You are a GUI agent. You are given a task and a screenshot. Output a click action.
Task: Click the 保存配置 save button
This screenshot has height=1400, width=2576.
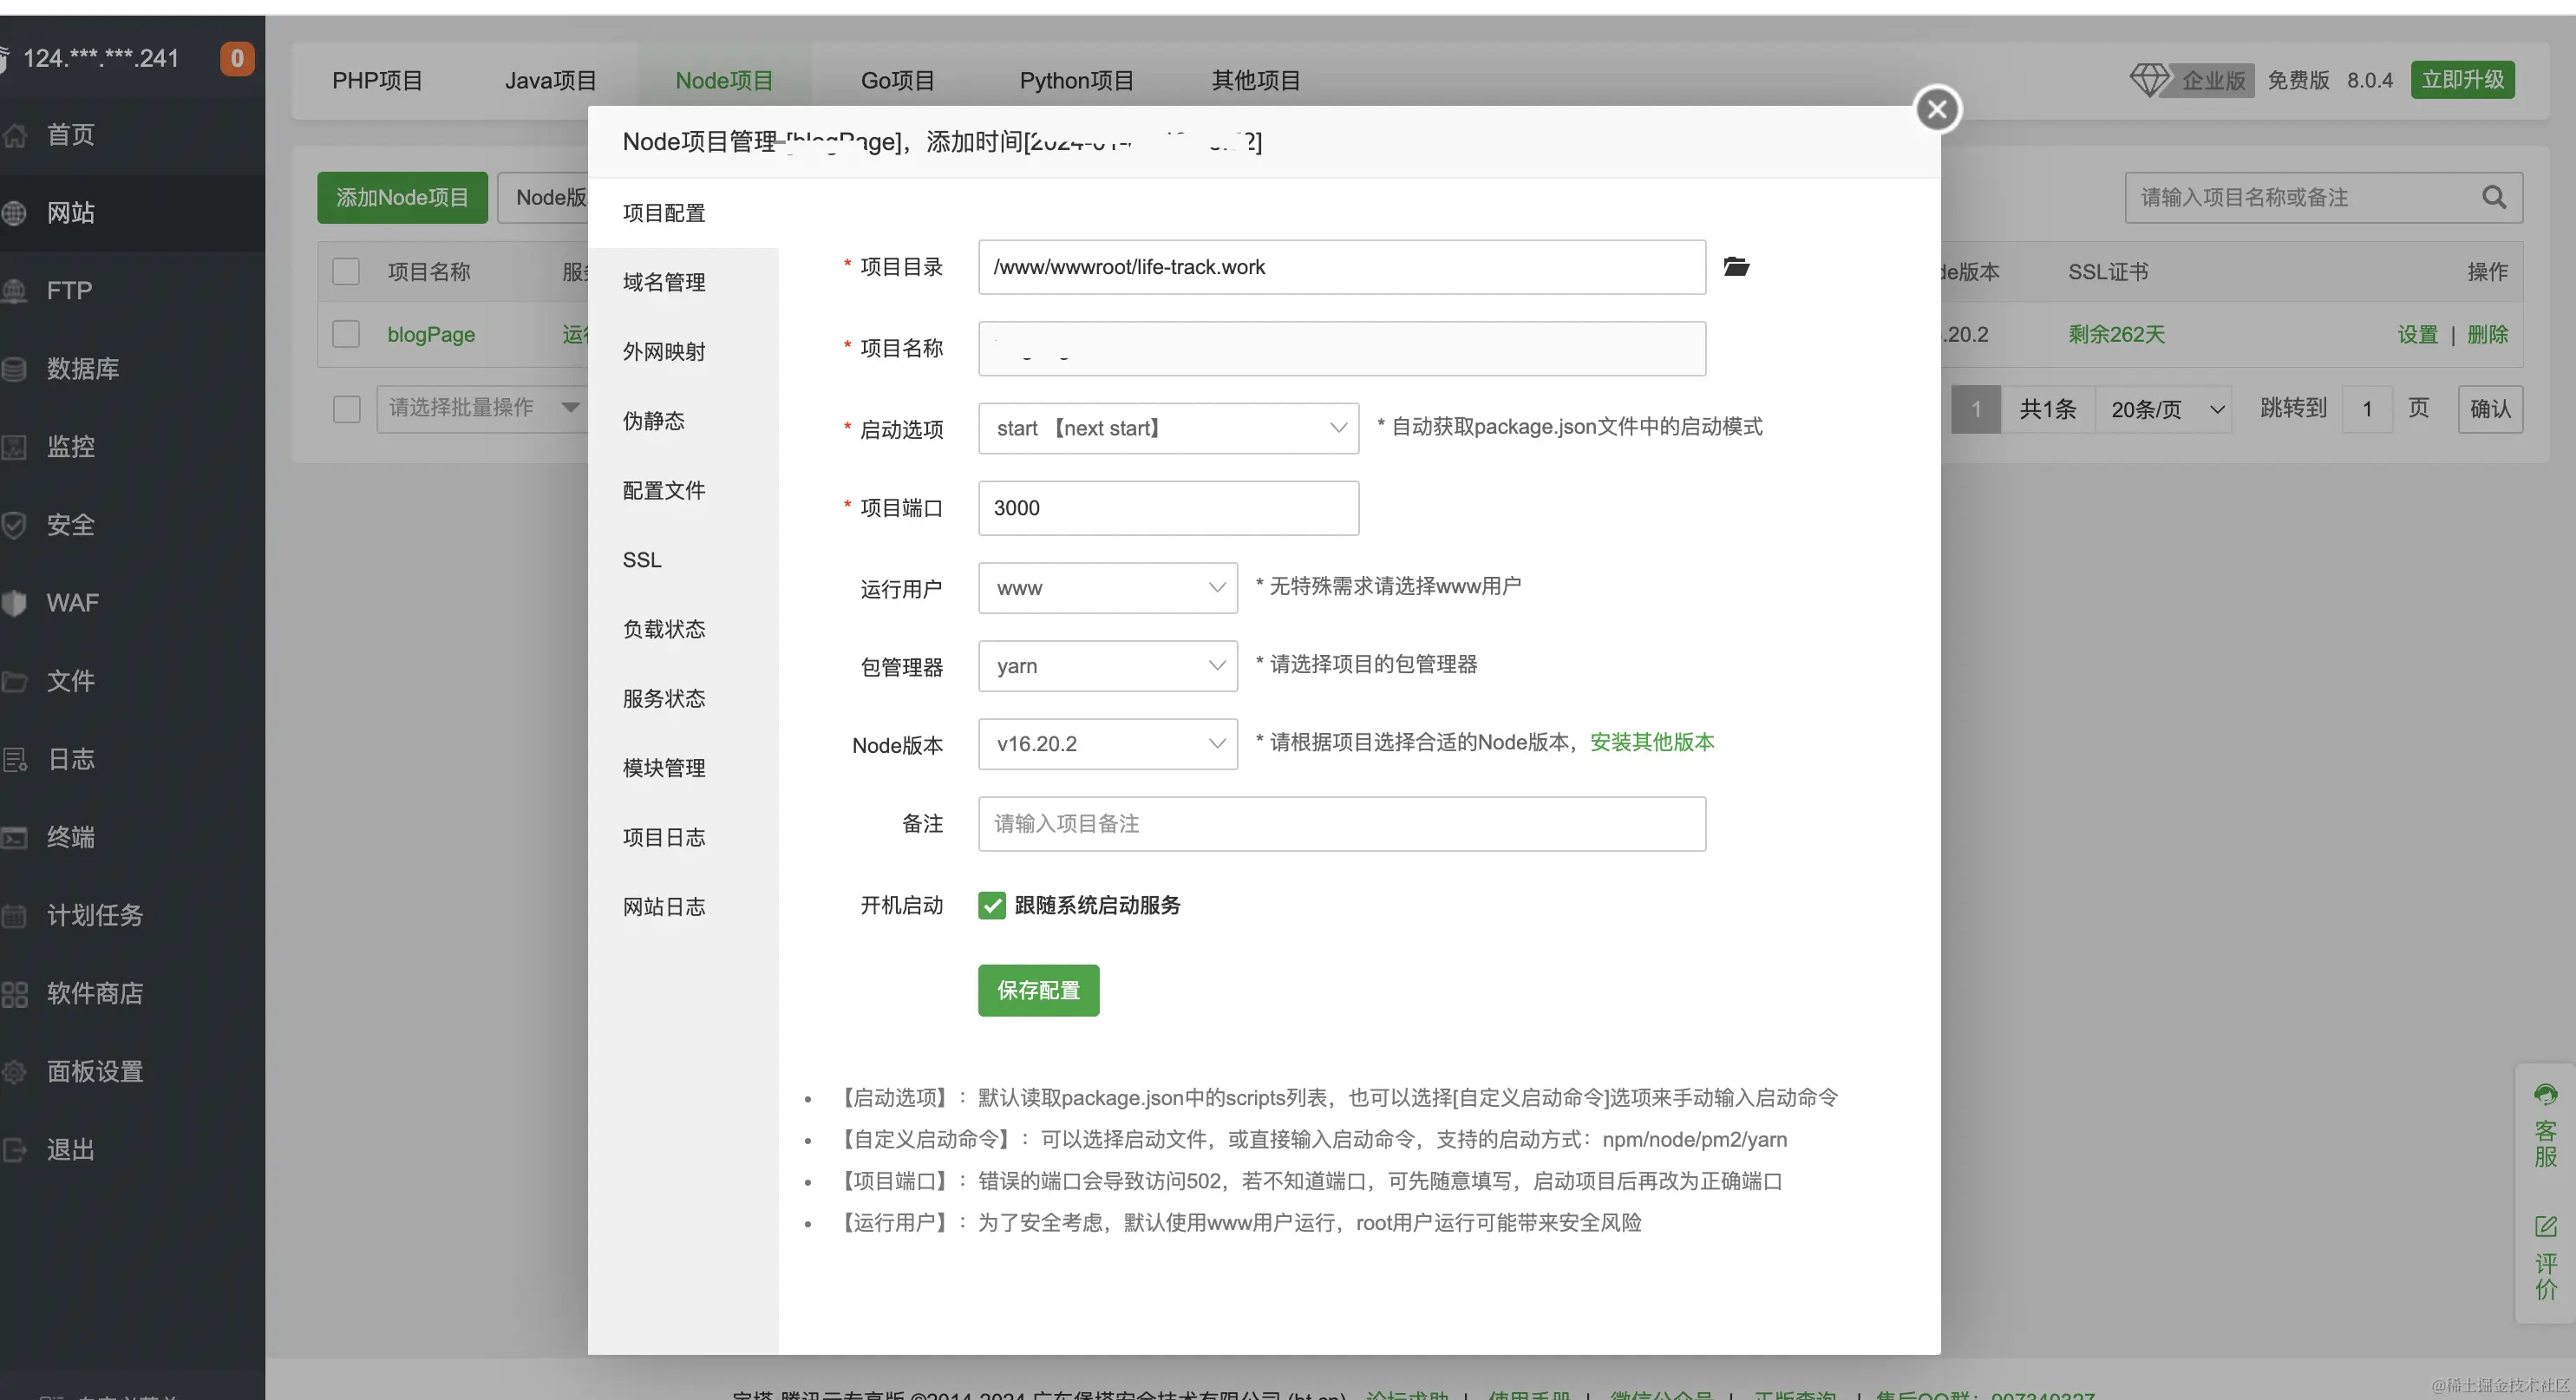click(x=1038, y=990)
